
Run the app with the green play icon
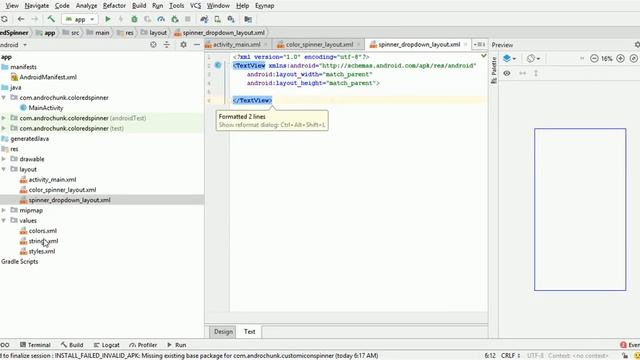(108, 19)
